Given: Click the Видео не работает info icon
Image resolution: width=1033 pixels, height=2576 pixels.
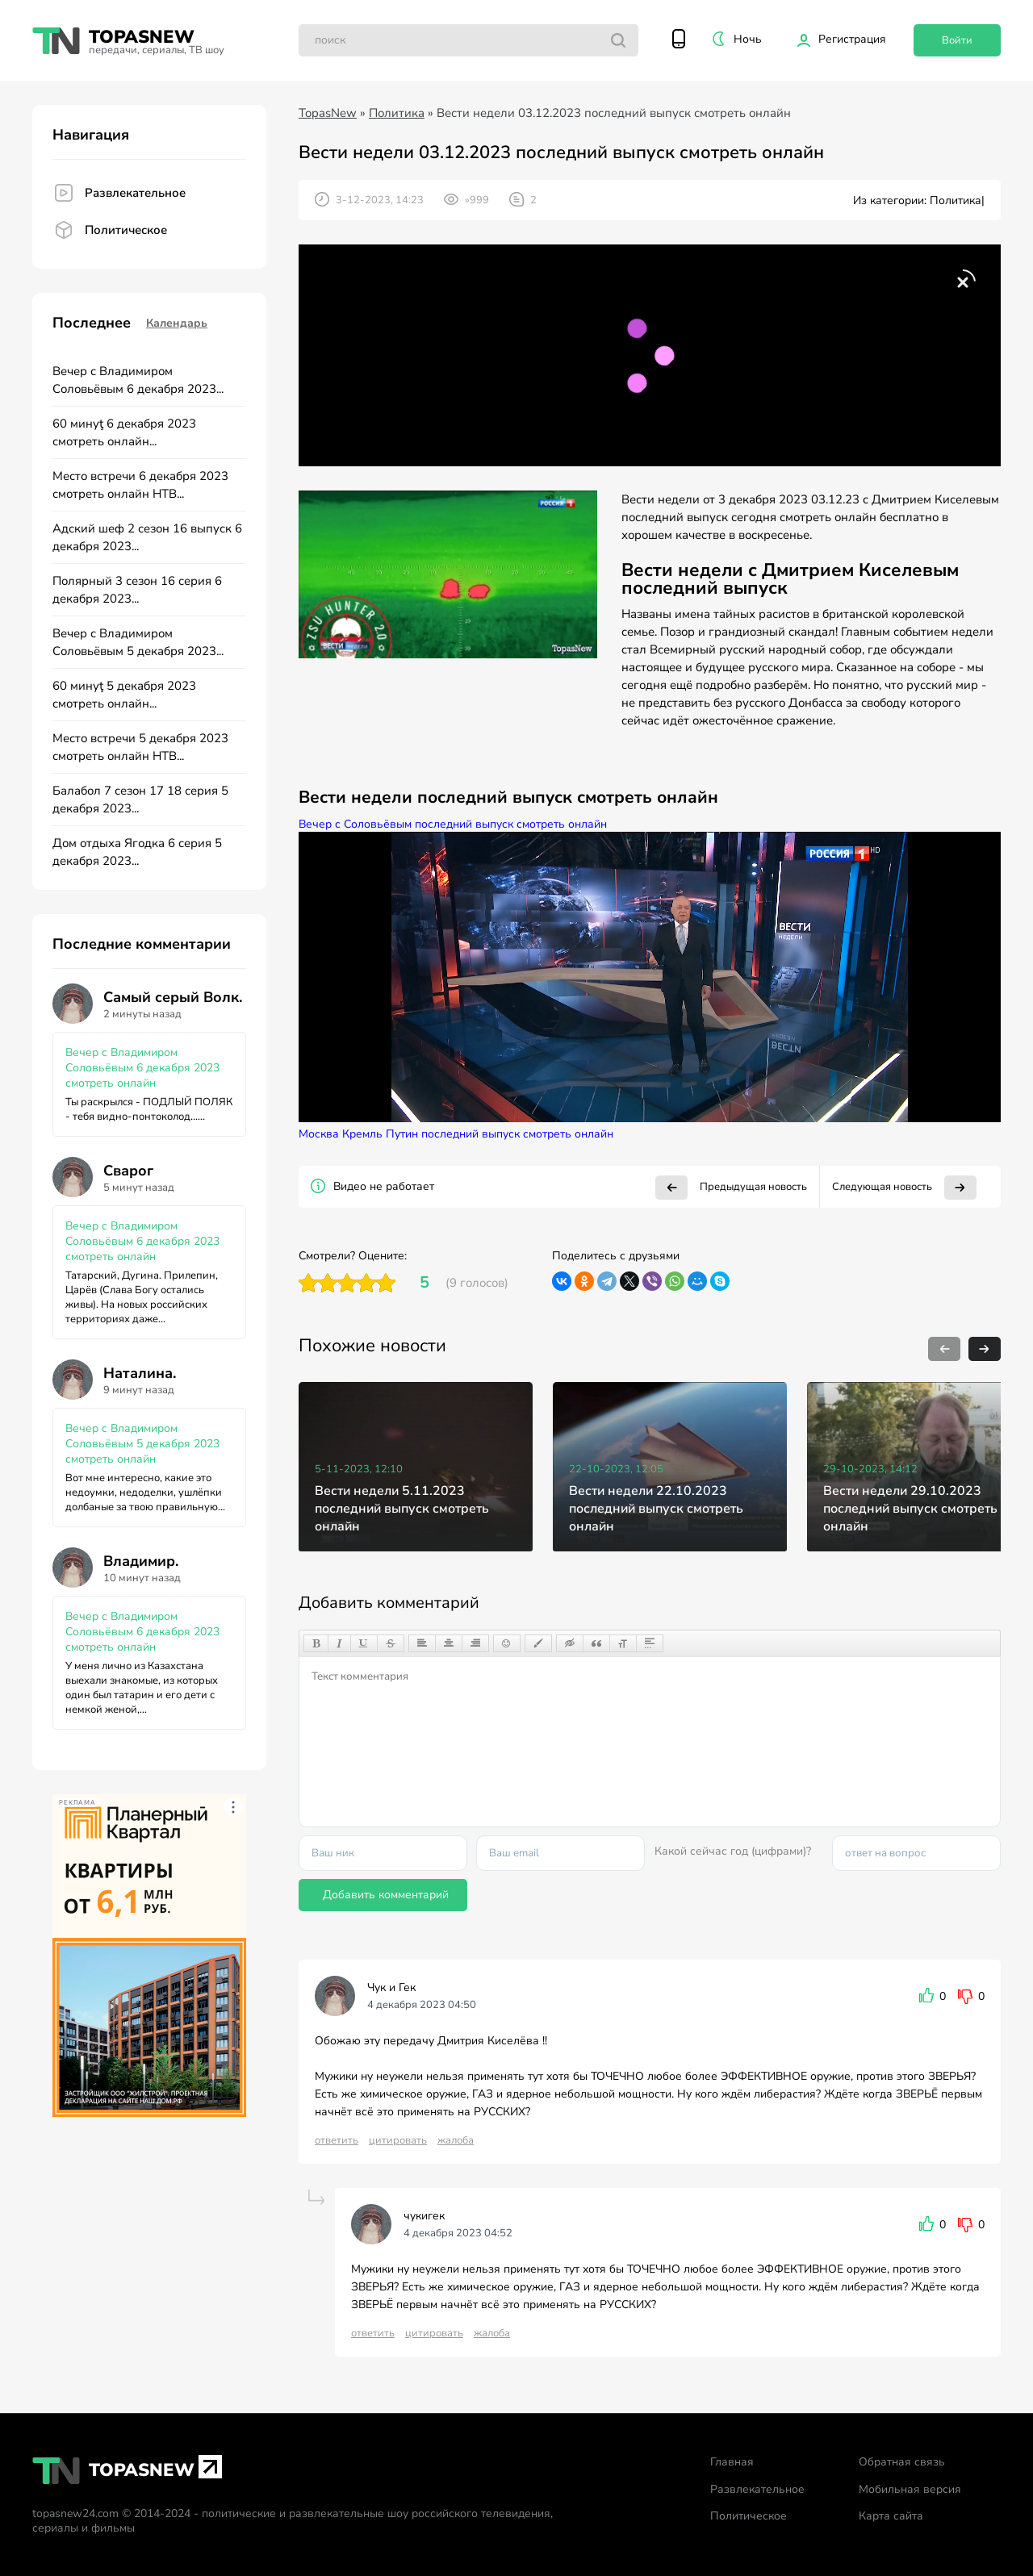Looking at the screenshot, I should coord(318,1186).
